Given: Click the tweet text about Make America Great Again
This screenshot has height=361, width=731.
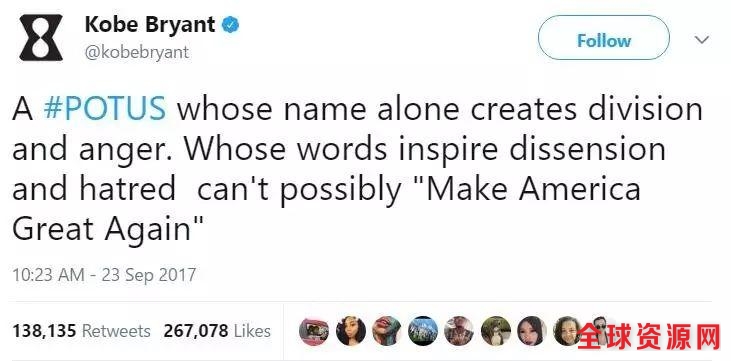Looking at the screenshot, I should (x=357, y=168).
